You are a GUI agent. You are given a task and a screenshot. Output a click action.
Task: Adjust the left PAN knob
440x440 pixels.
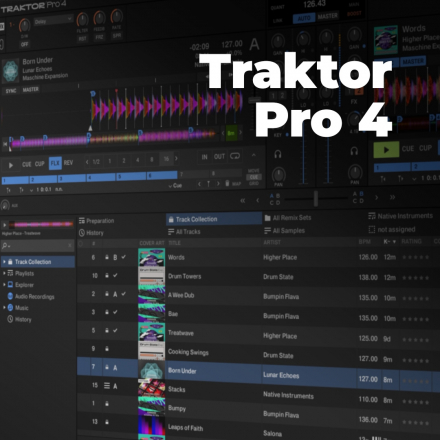pyautogui.click(x=279, y=175)
